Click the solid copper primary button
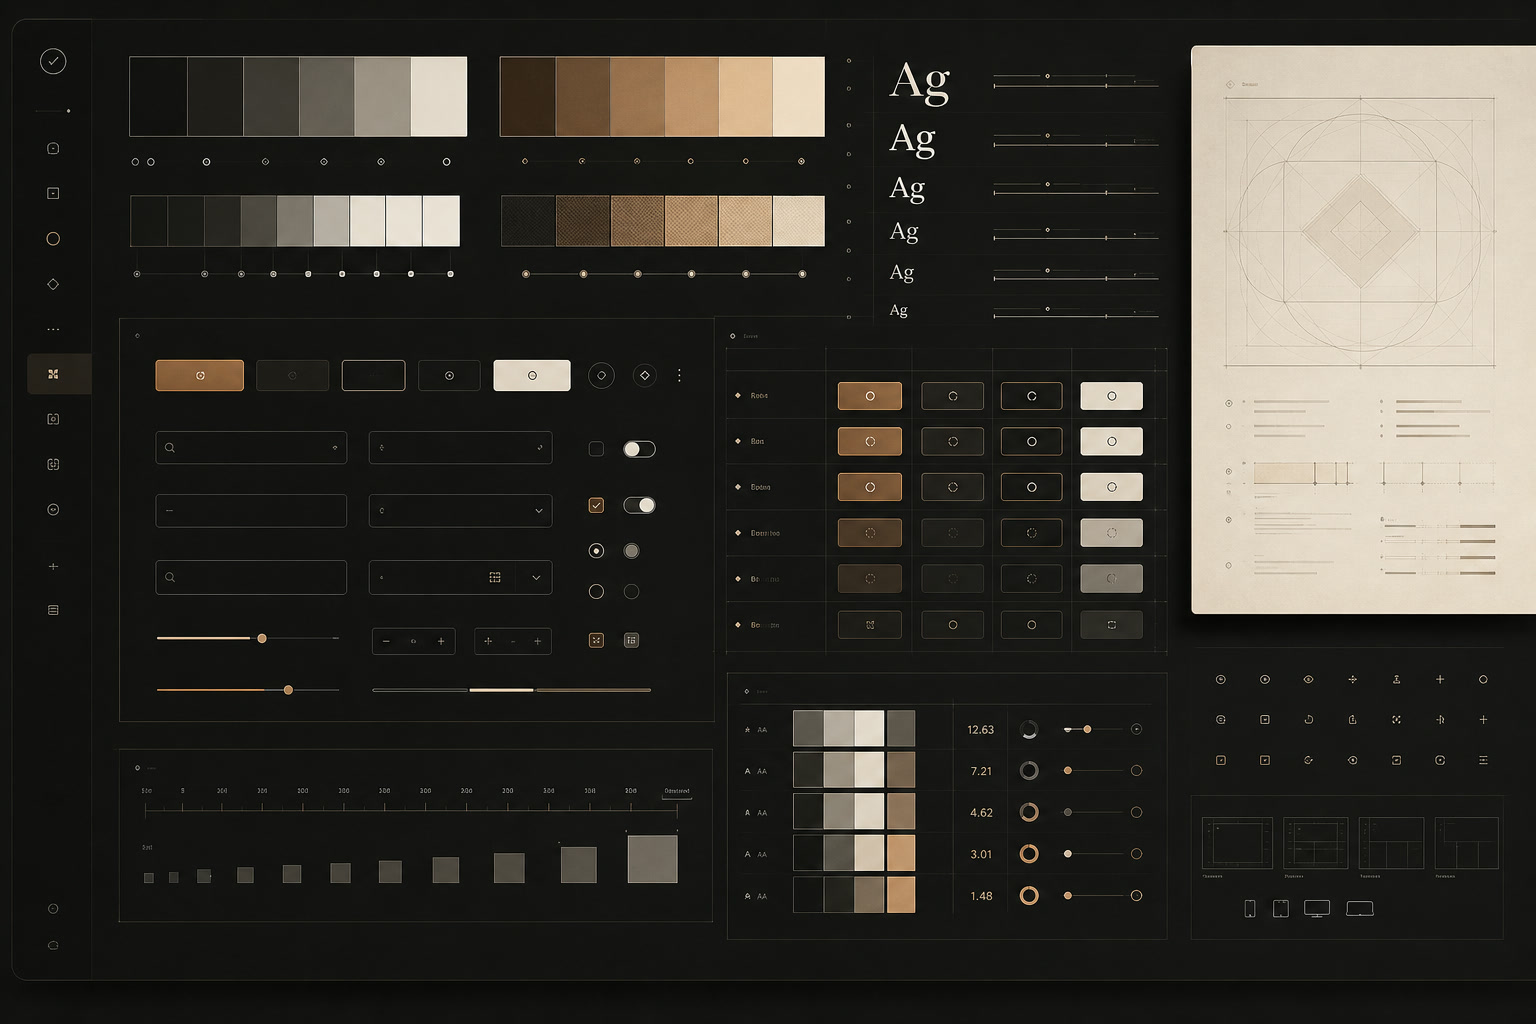1536x1024 pixels. (x=200, y=375)
